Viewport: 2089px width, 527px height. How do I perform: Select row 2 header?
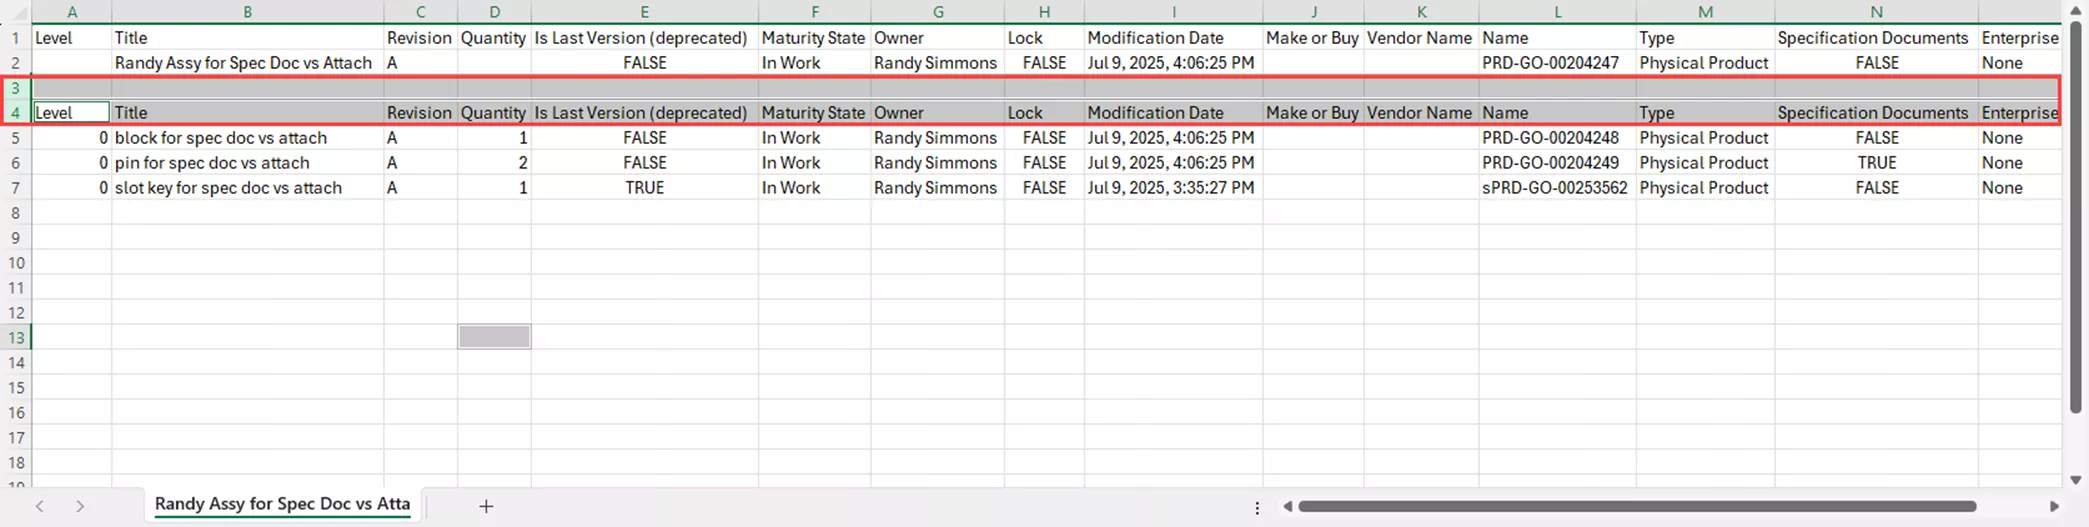(16, 63)
